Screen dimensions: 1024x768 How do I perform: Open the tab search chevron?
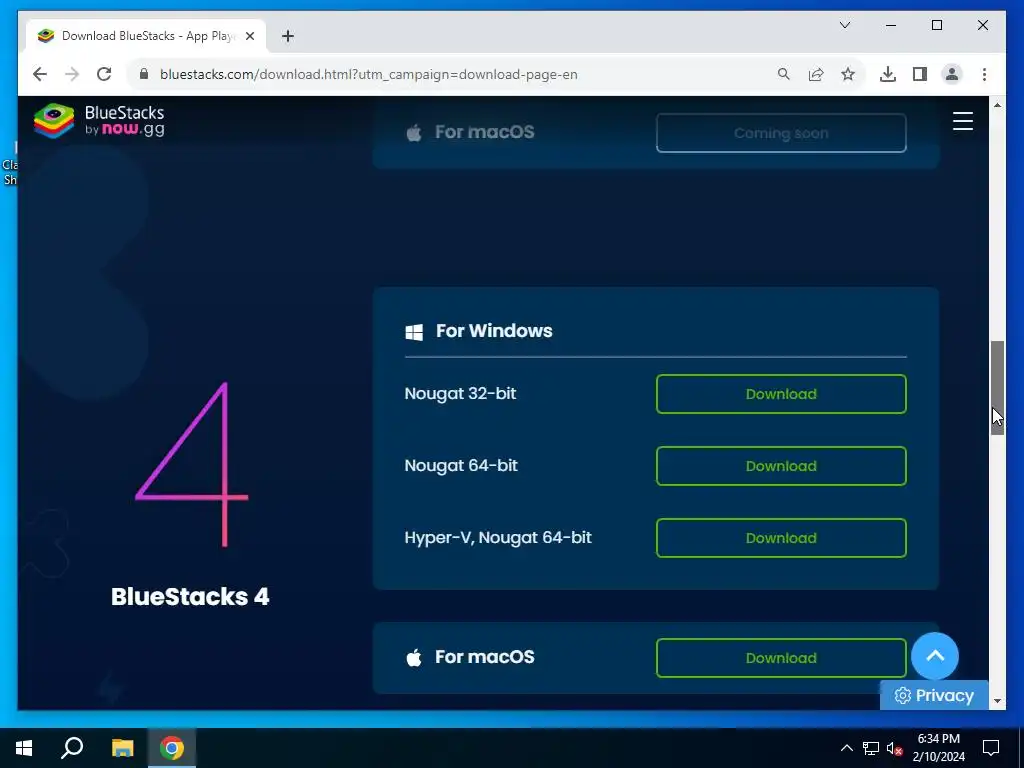844,25
